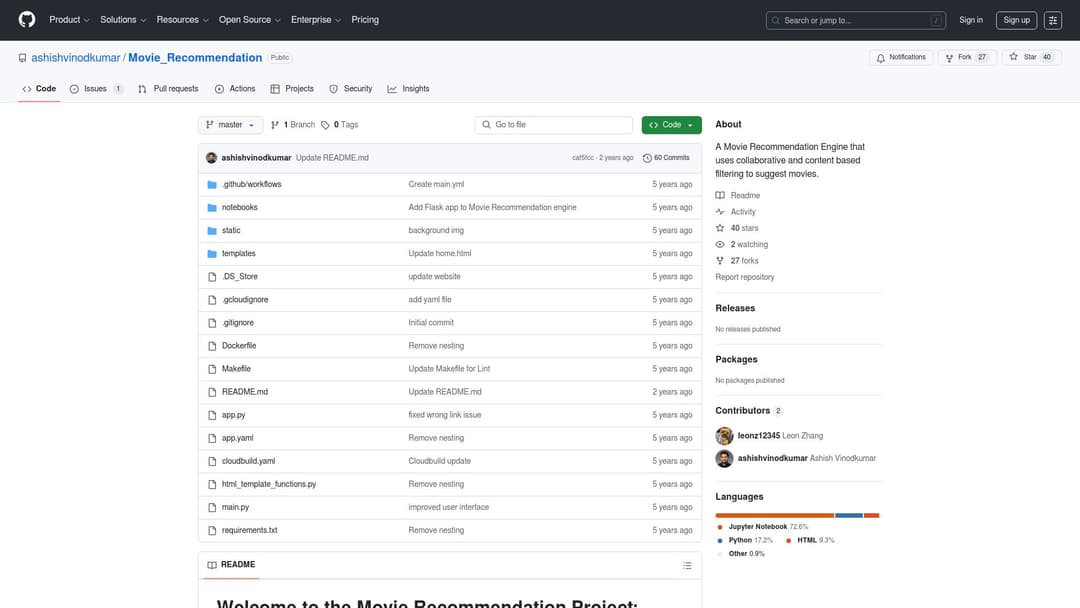Open the Pricing page
Viewport: 1080px width, 608px height.
tap(365, 20)
